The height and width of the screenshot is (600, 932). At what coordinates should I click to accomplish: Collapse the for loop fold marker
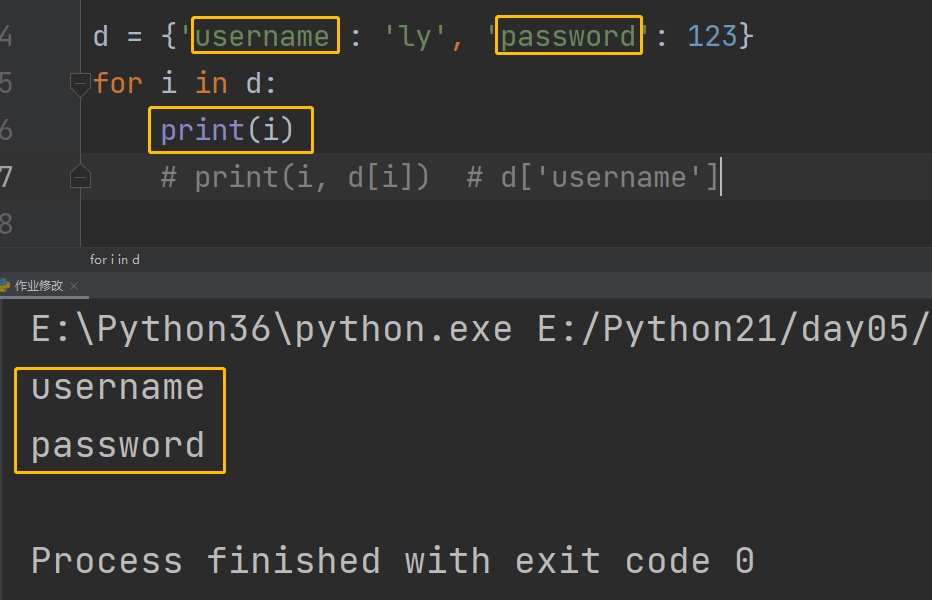coord(80,84)
